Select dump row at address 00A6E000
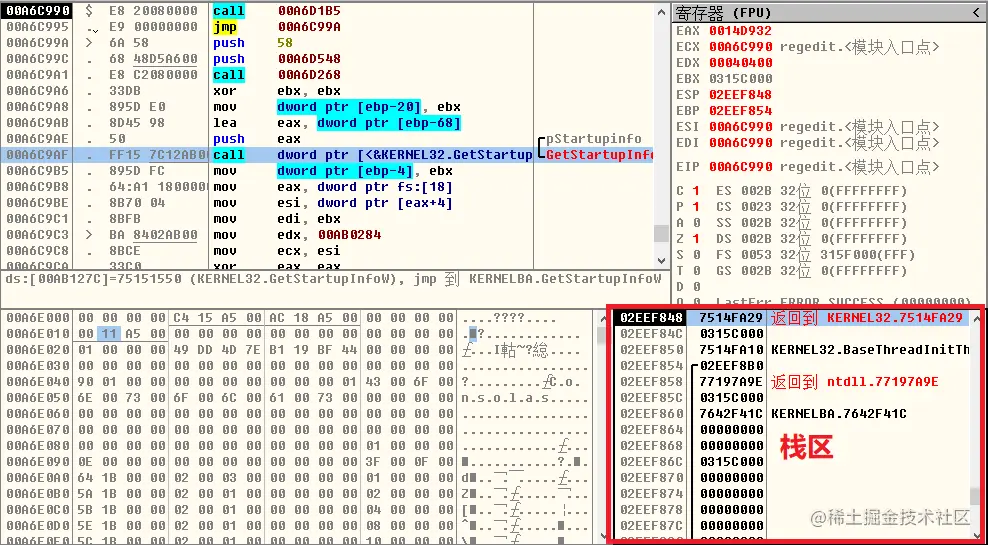 point(296,318)
